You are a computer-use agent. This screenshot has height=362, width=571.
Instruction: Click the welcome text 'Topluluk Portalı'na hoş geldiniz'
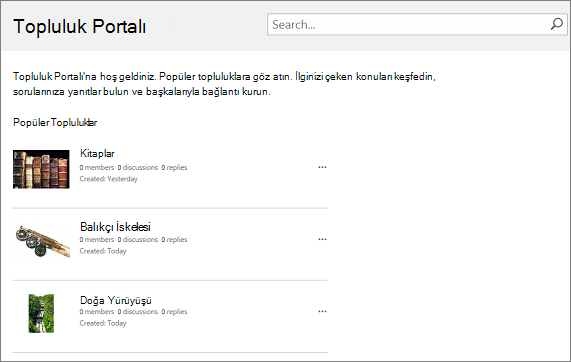coord(84,77)
